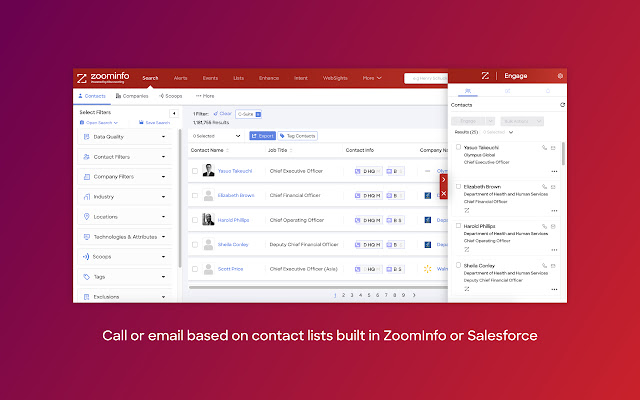This screenshot has width=640, height=400.
Task: Select Sheila Conley row checkbox in table
Action: [195, 244]
